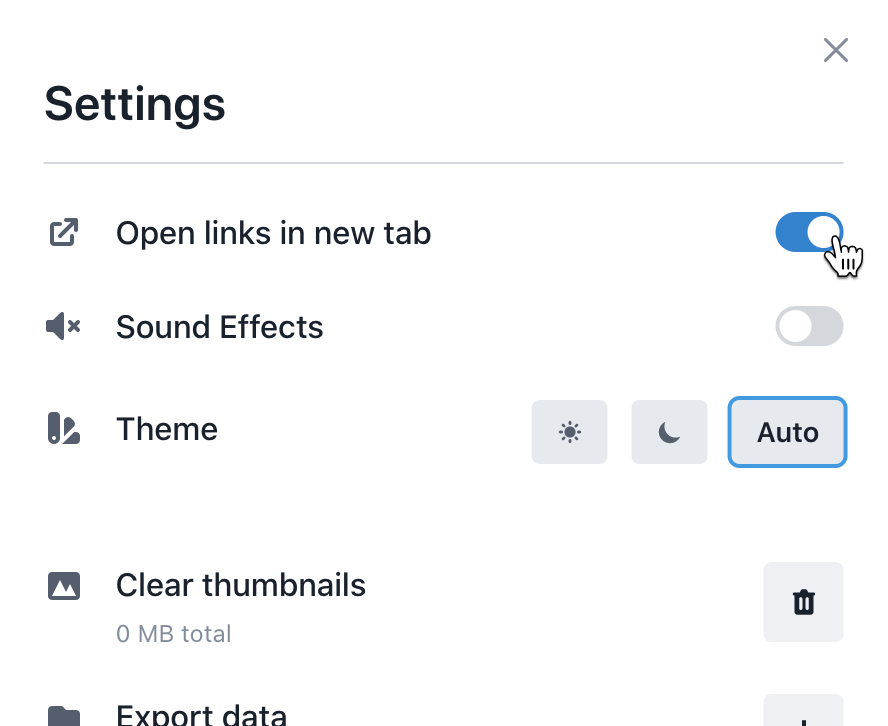Click the image icon beside Clear thumbnails
This screenshot has width=888, height=726.
tap(63, 586)
